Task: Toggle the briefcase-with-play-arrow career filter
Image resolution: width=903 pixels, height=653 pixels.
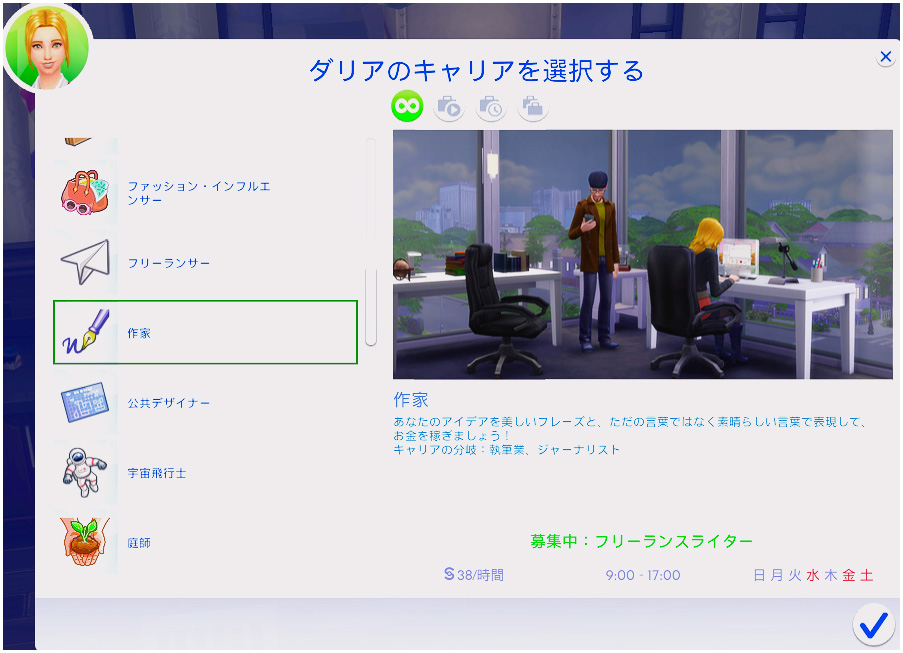Action: 449,106
